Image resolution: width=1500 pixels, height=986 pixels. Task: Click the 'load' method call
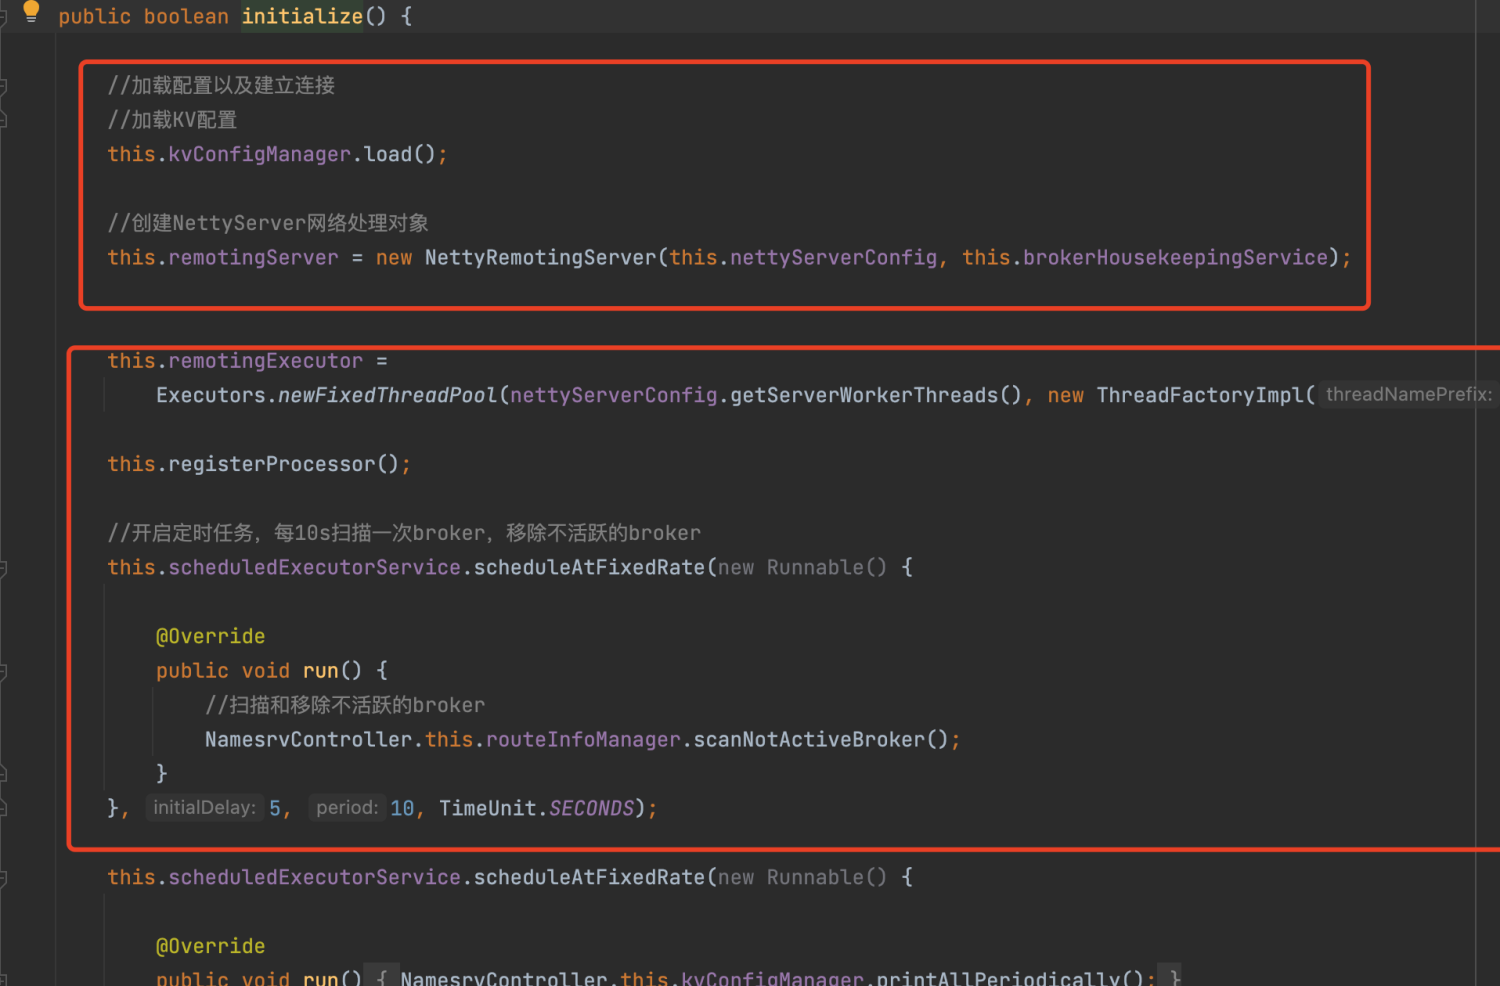point(388,154)
